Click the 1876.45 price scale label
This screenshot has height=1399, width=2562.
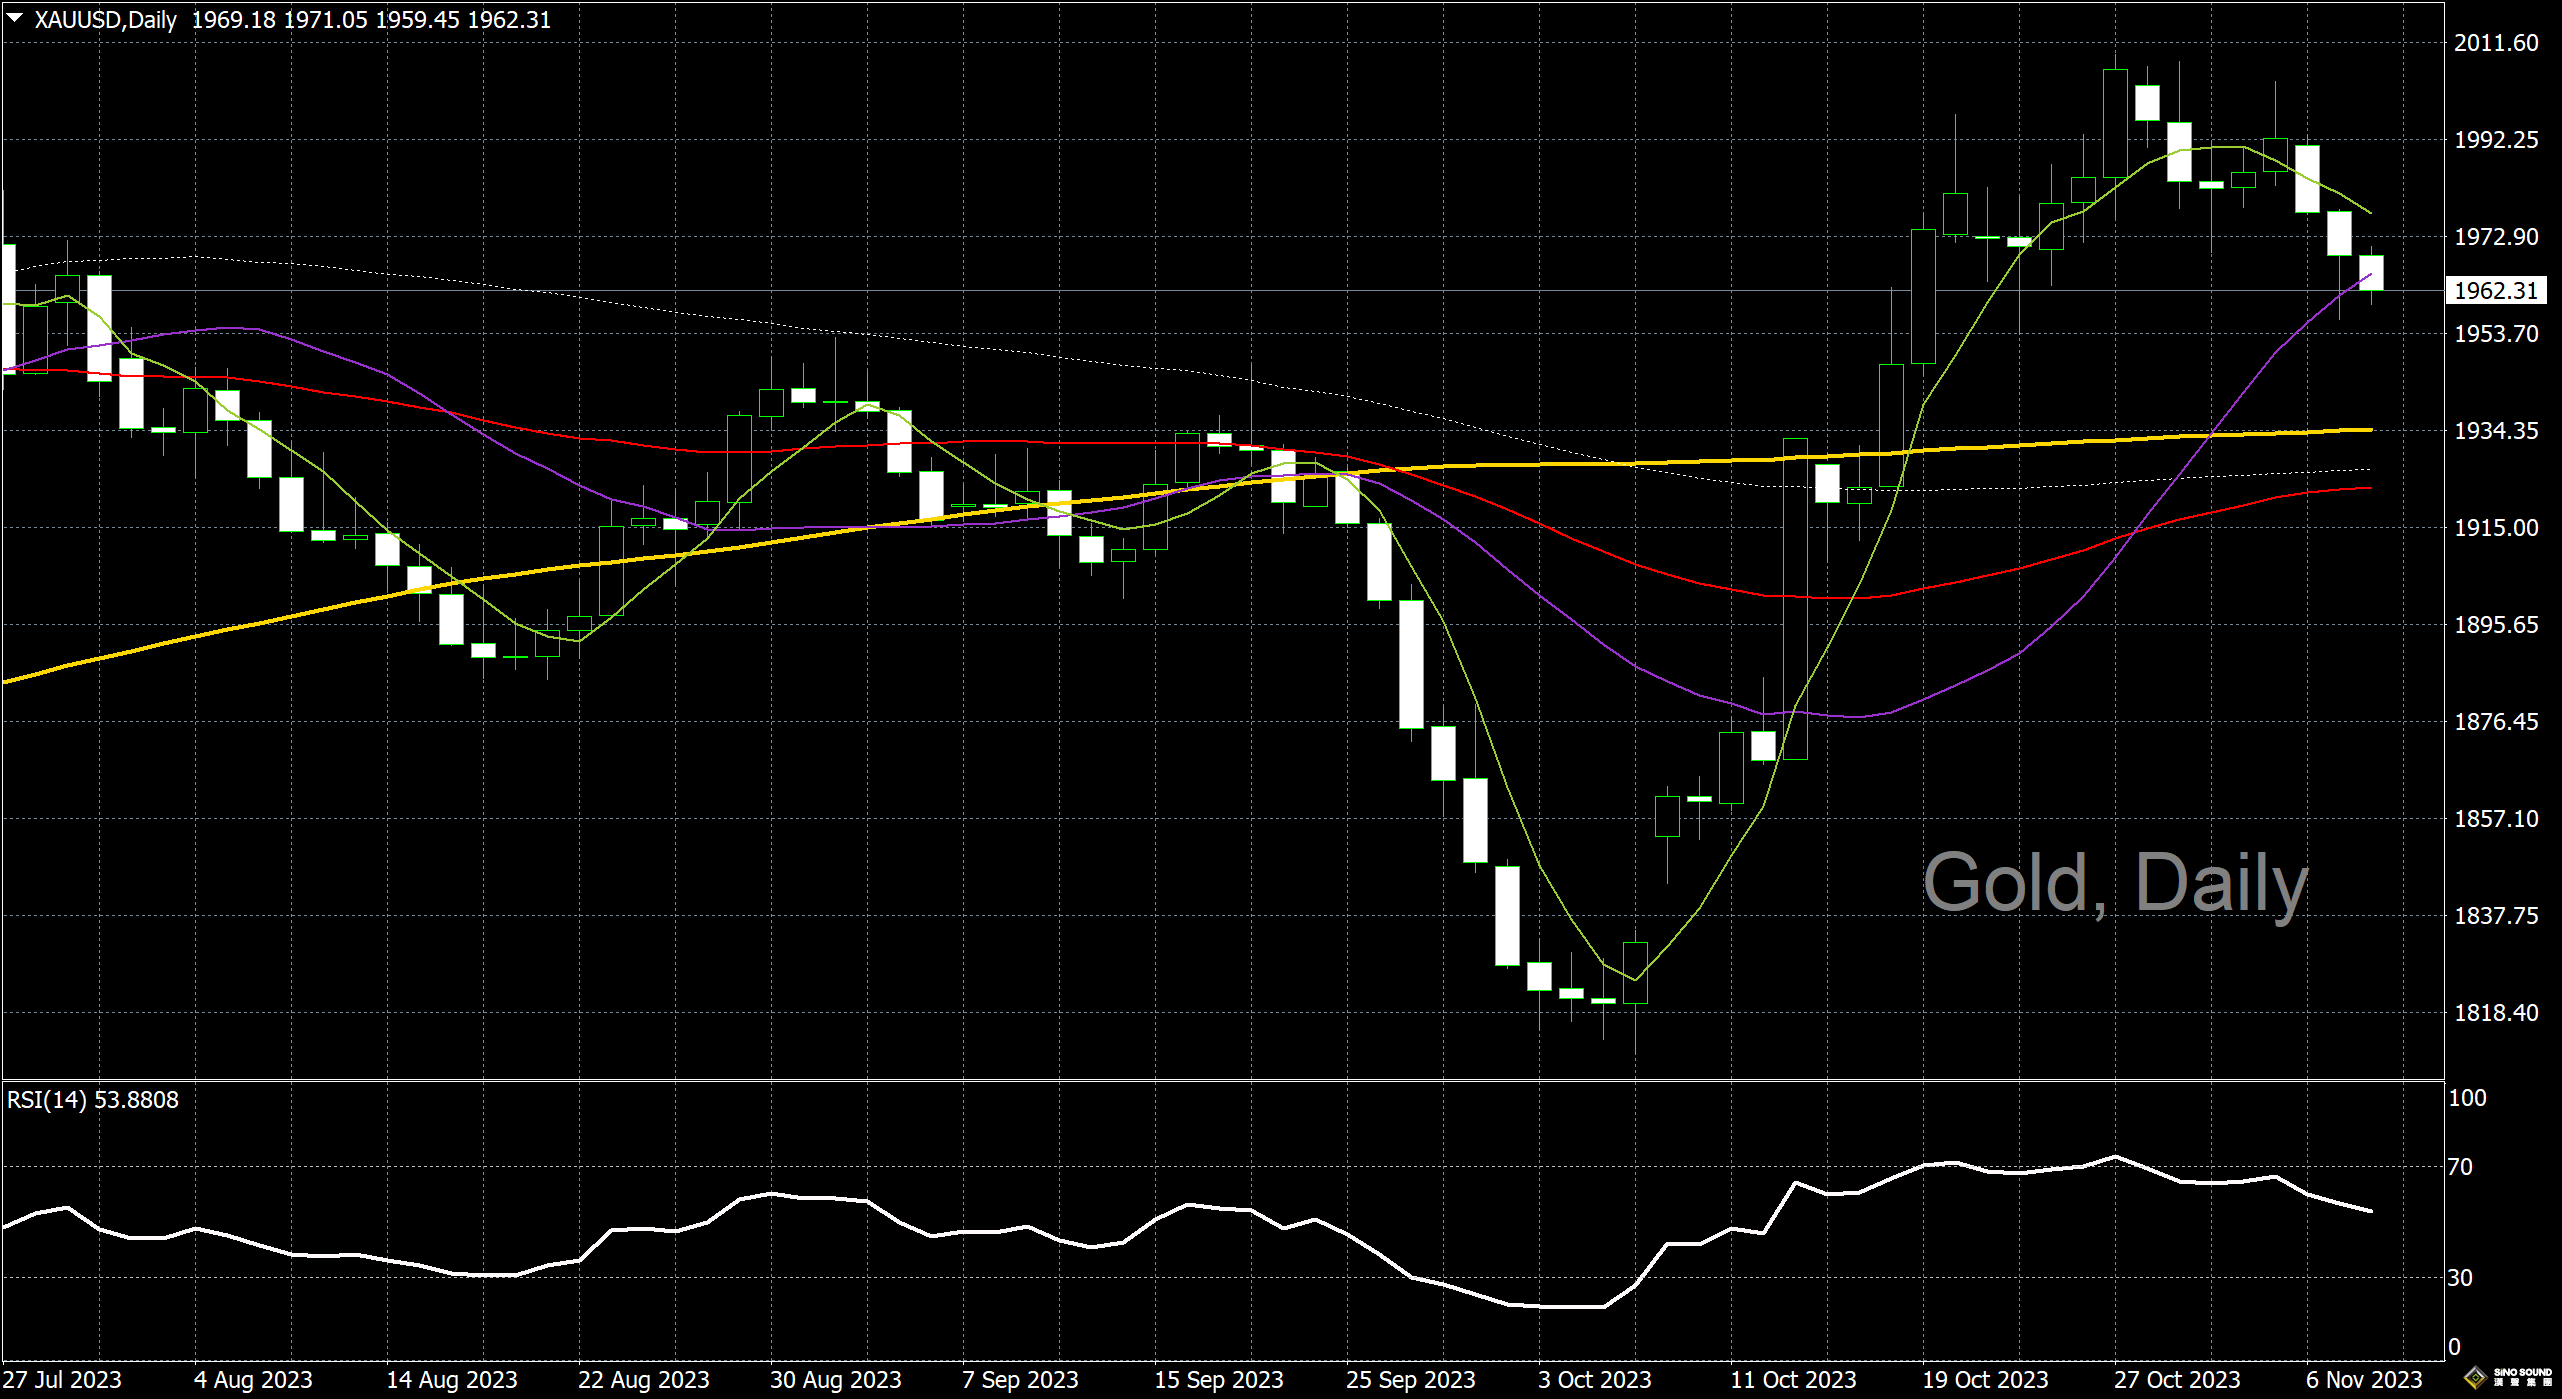(x=2495, y=722)
